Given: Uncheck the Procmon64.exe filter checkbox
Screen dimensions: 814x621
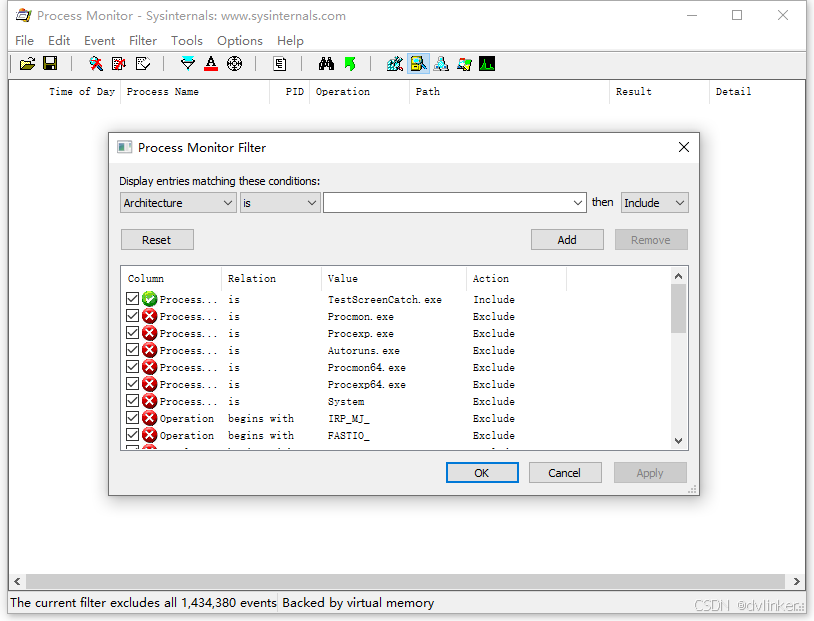Looking at the screenshot, I should (132, 367).
